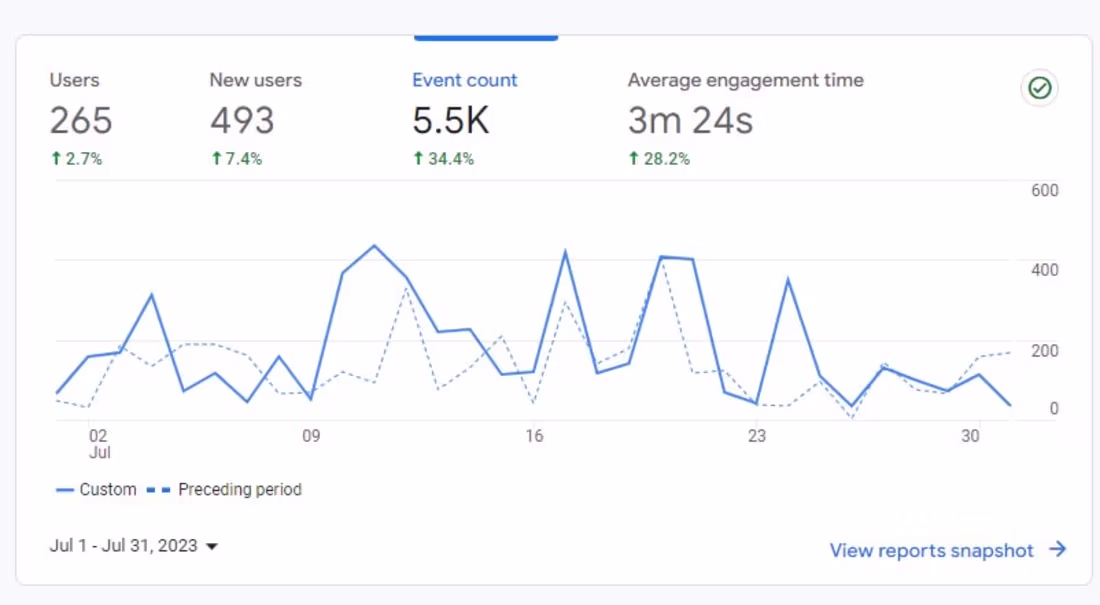Click the highest chart peak near July 11
1100x605 pixels.
tap(375, 246)
